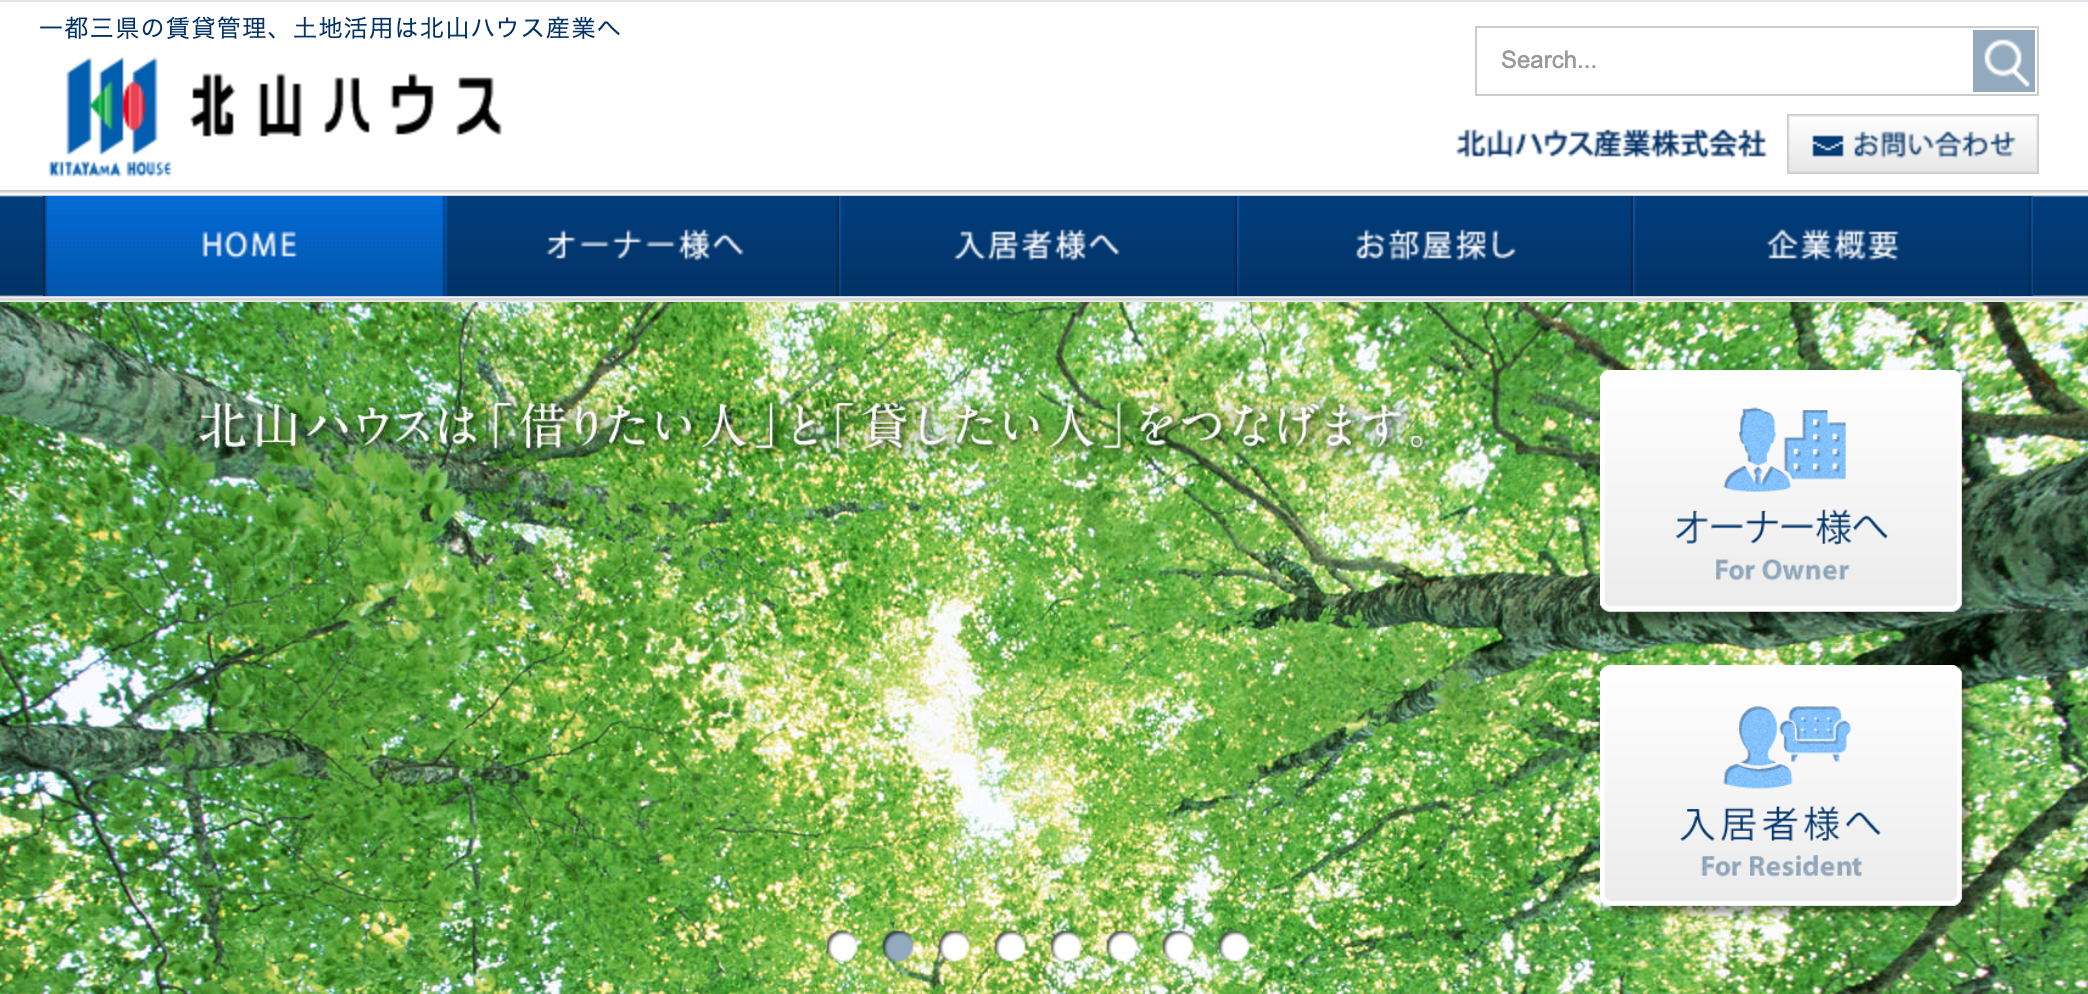Select the envelope icon on お問い合わせ button
Screen dimensions: 2088x994
click(1829, 143)
